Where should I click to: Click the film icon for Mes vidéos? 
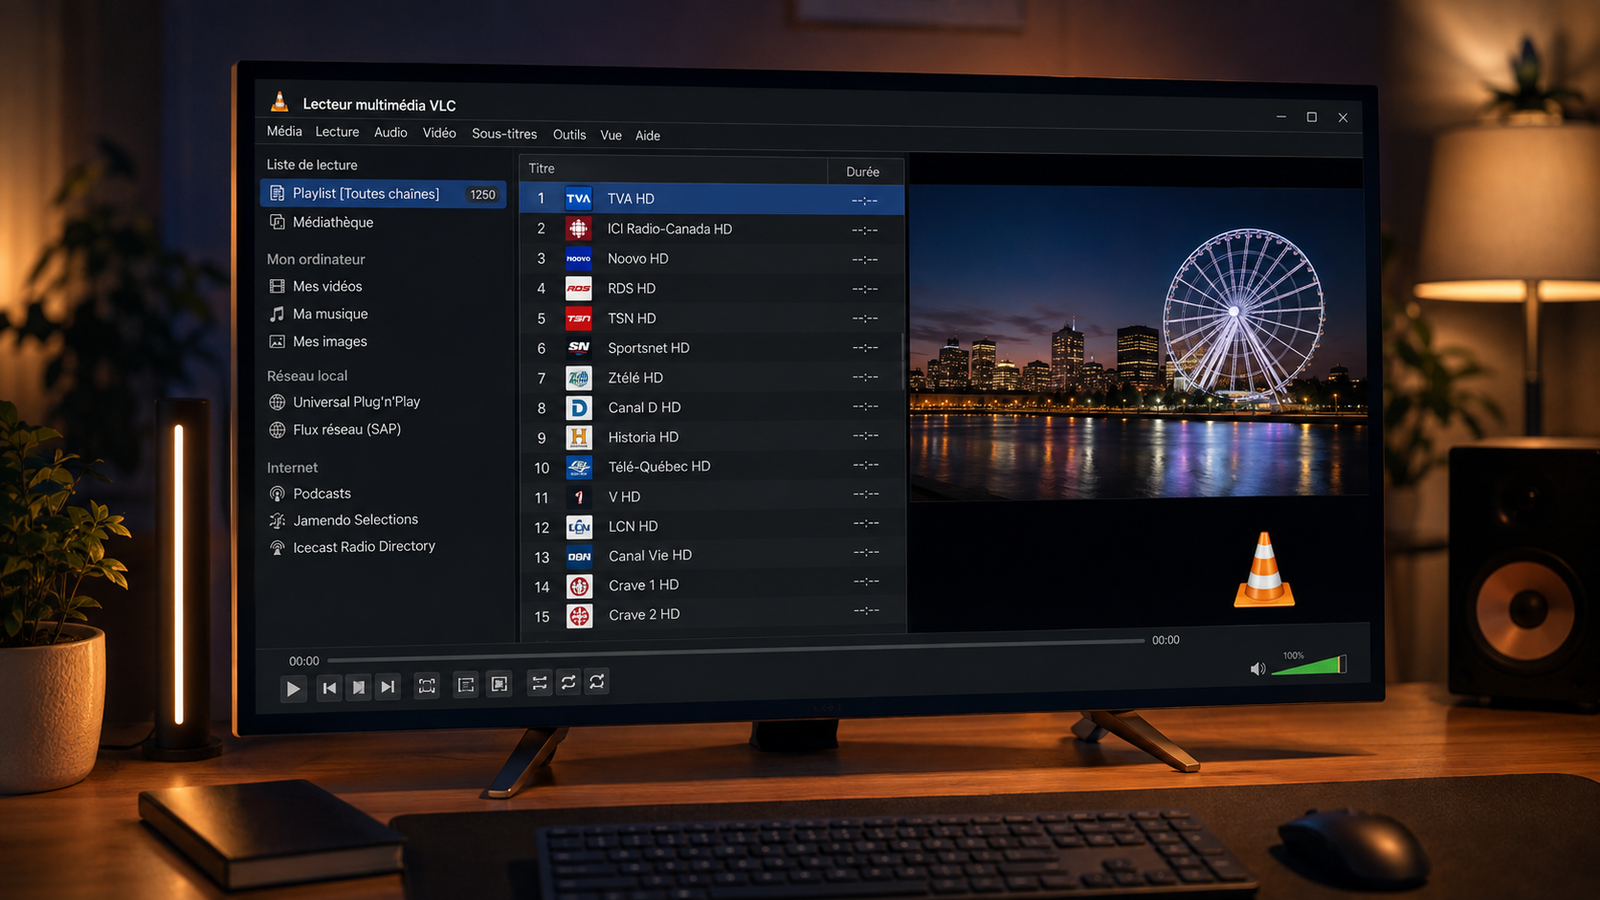(x=277, y=286)
